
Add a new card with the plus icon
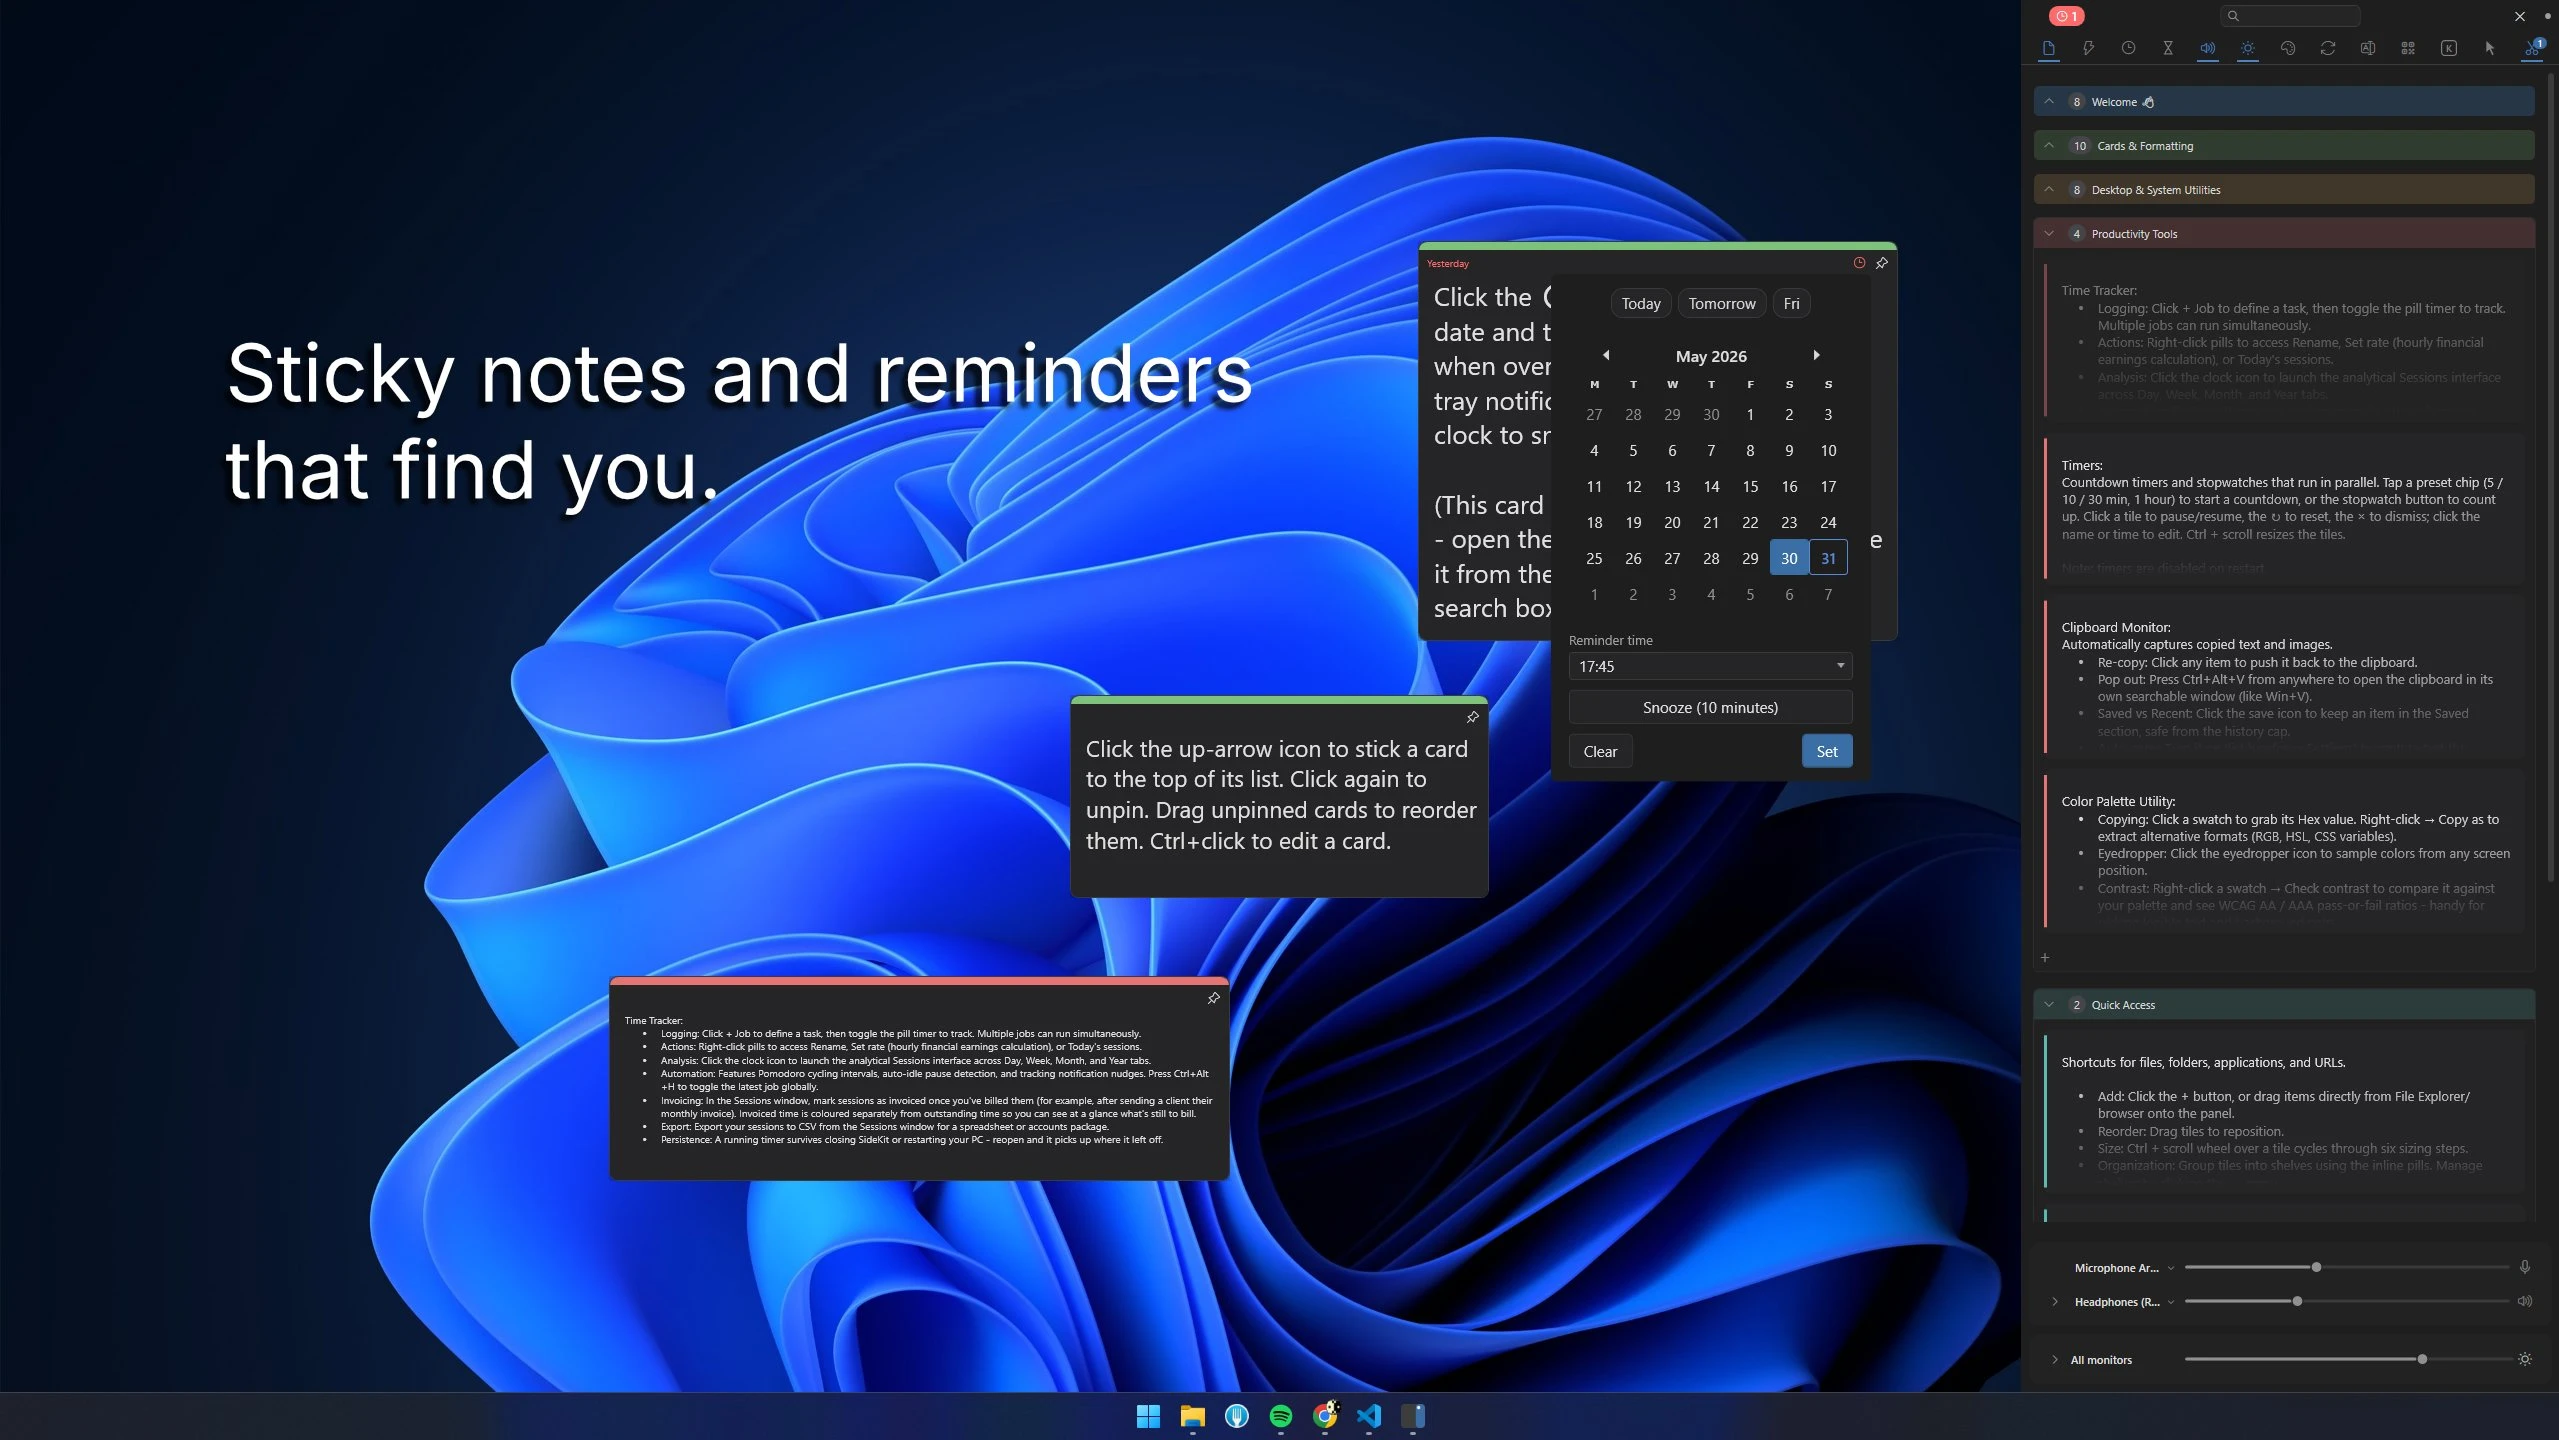click(x=2045, y=957)
